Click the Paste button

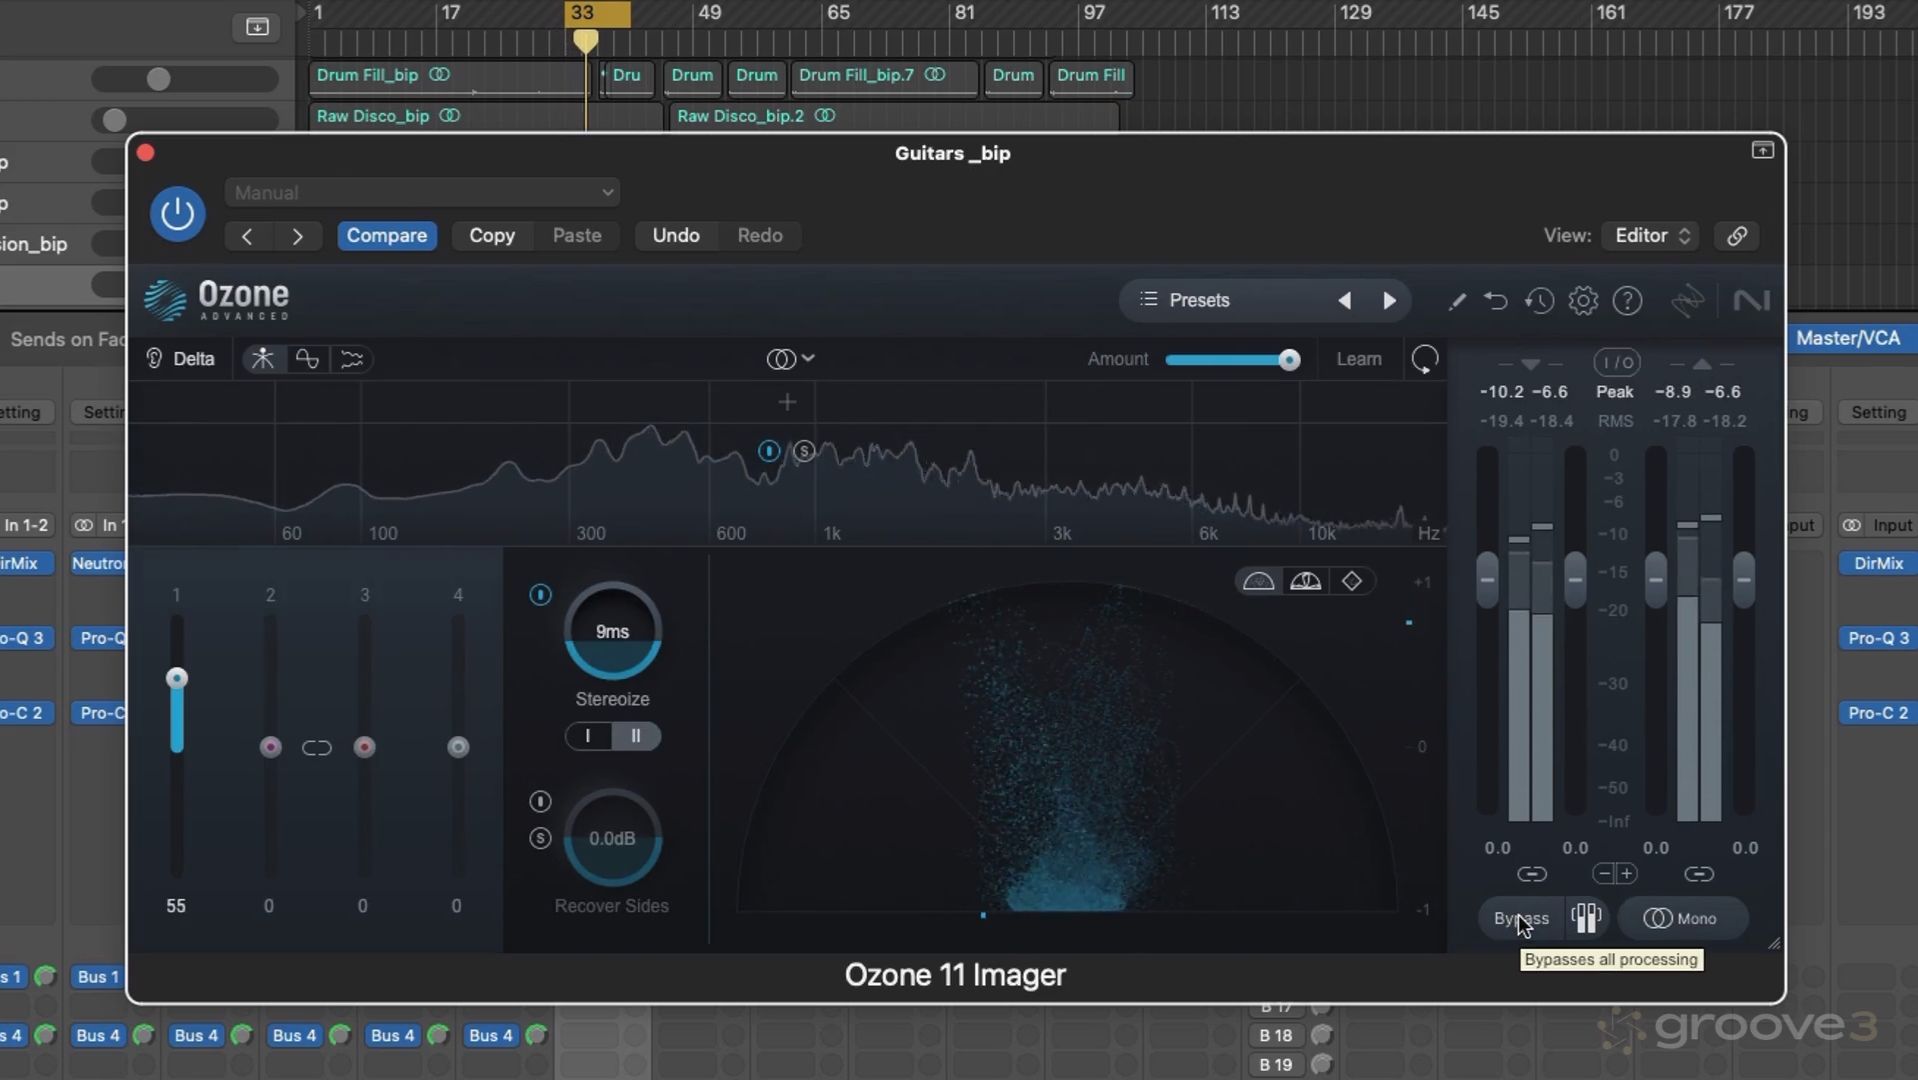(x=577, y=236)
